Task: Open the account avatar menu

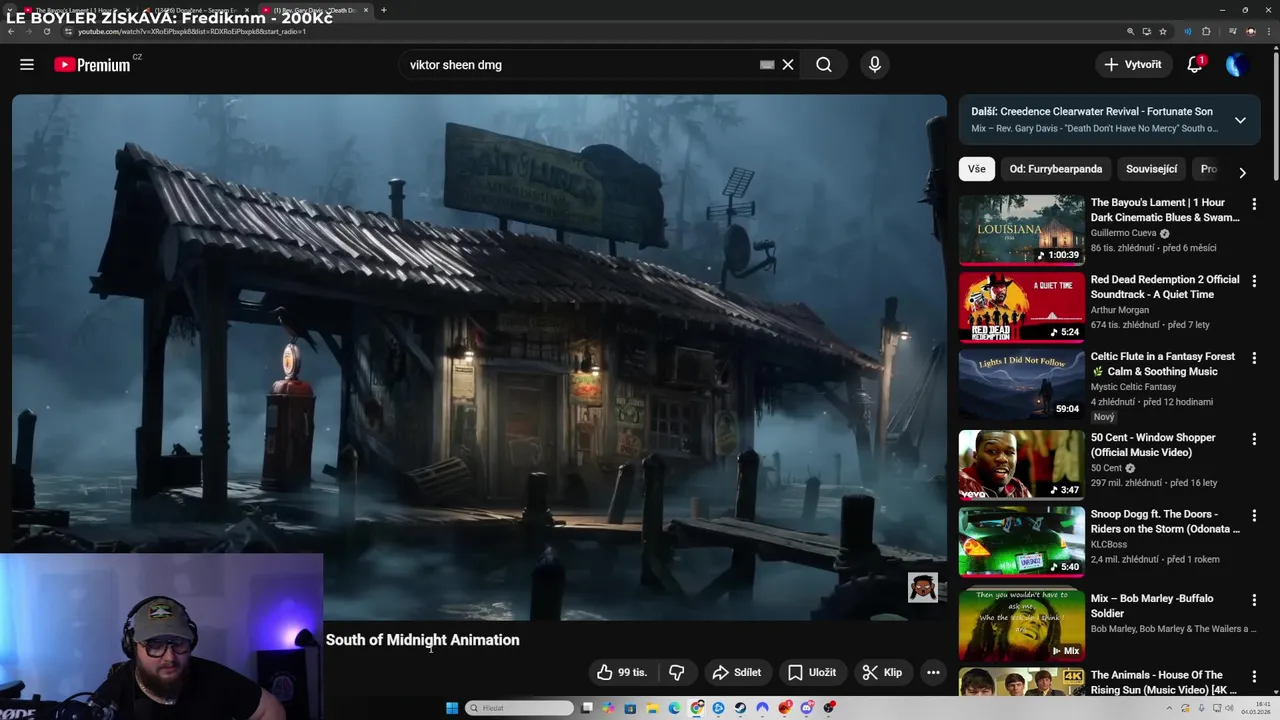Action: coord(1236,64)
